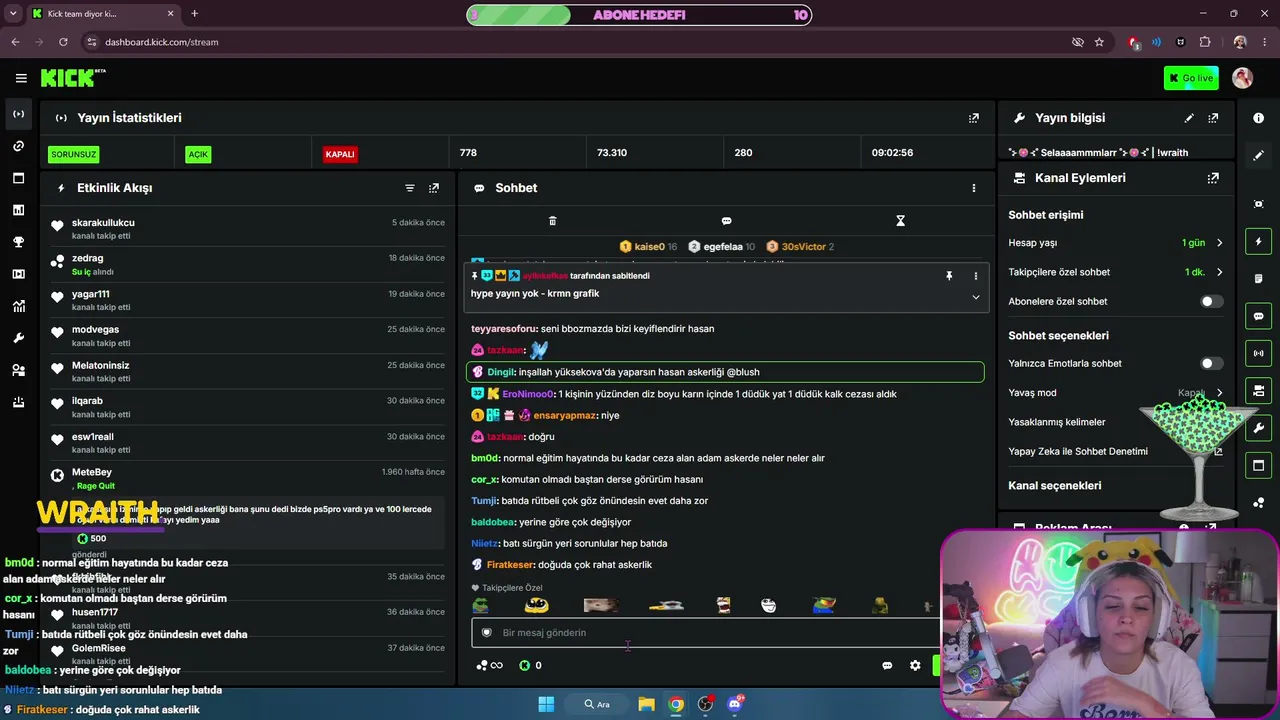Toggle the wrench widget in right rail
Image resolution: width=1280 pixels, height=720 pixels.
[x=1258, y=428]
